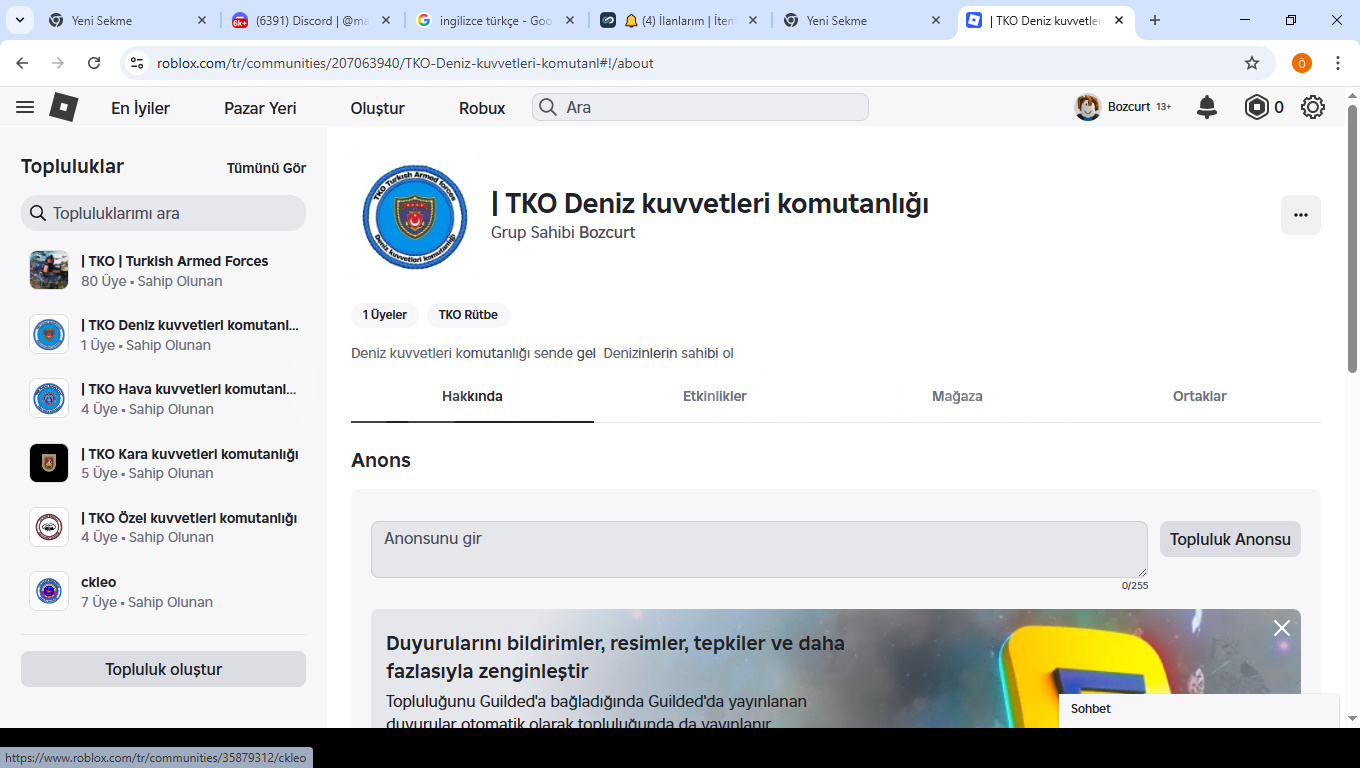Open the Robux balance icon
The width and height of the screenshot is (1360, 768).
[1256, 107]
